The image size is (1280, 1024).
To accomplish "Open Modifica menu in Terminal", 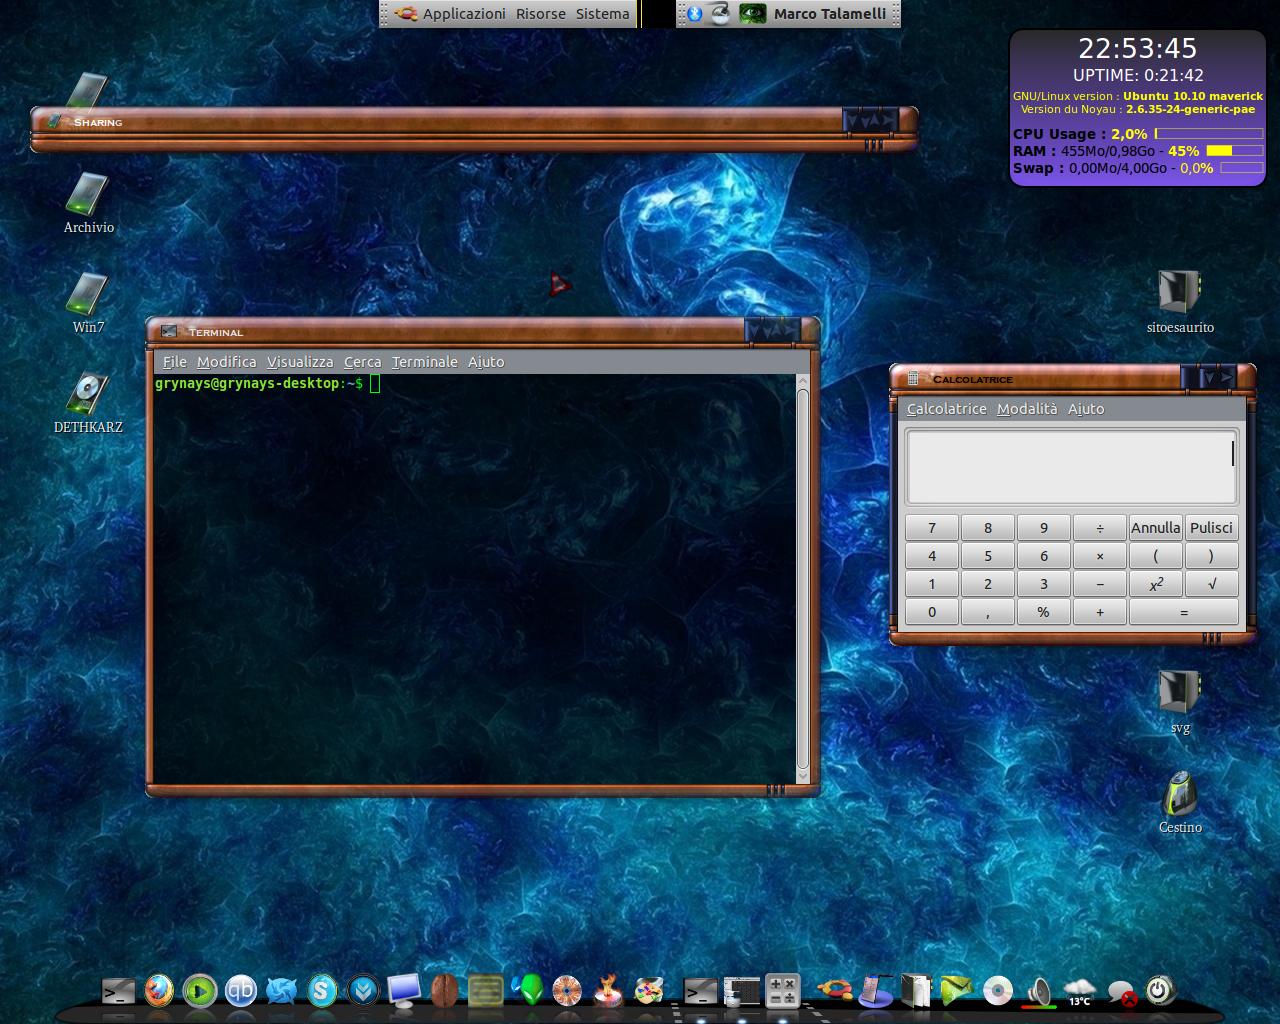I will coord(226,362).
